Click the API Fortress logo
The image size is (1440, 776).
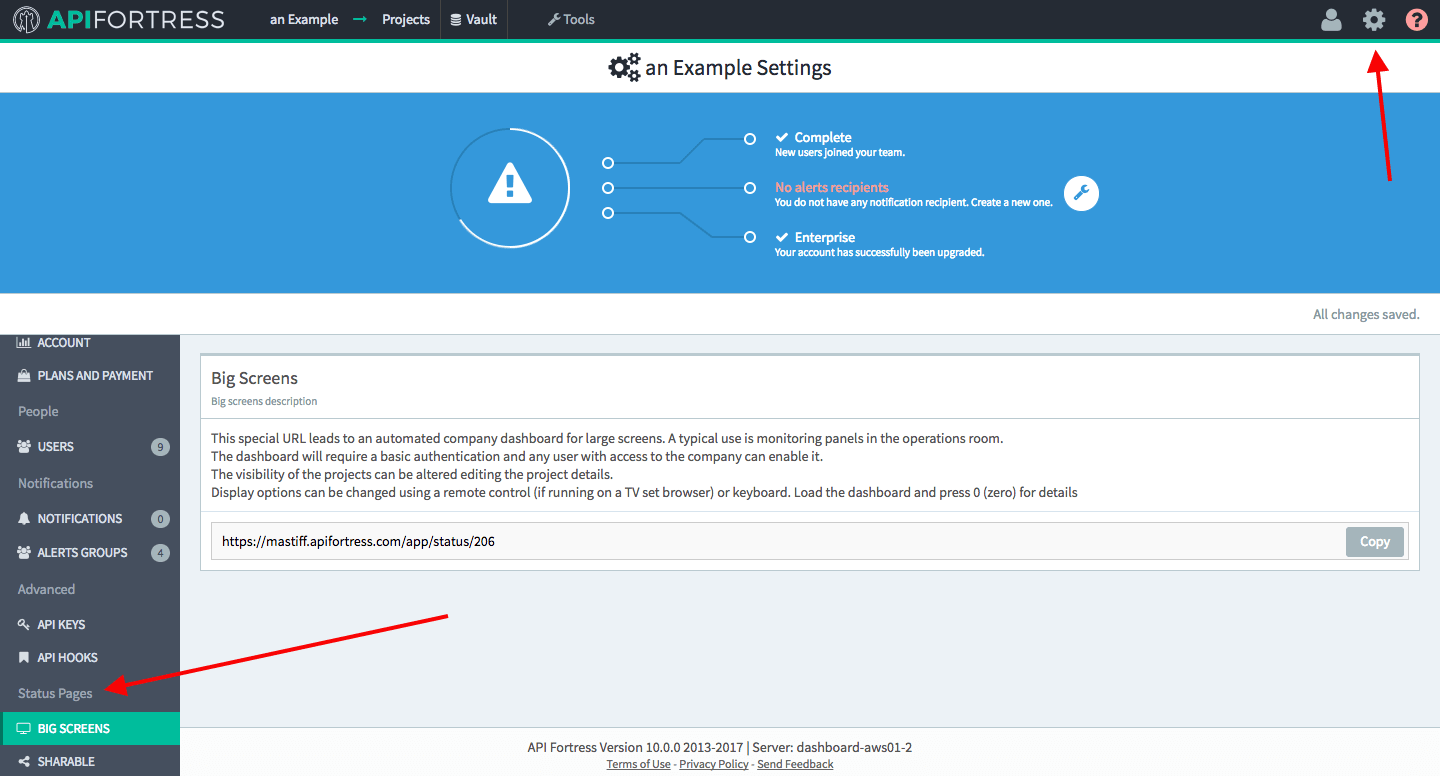[119, 19]
